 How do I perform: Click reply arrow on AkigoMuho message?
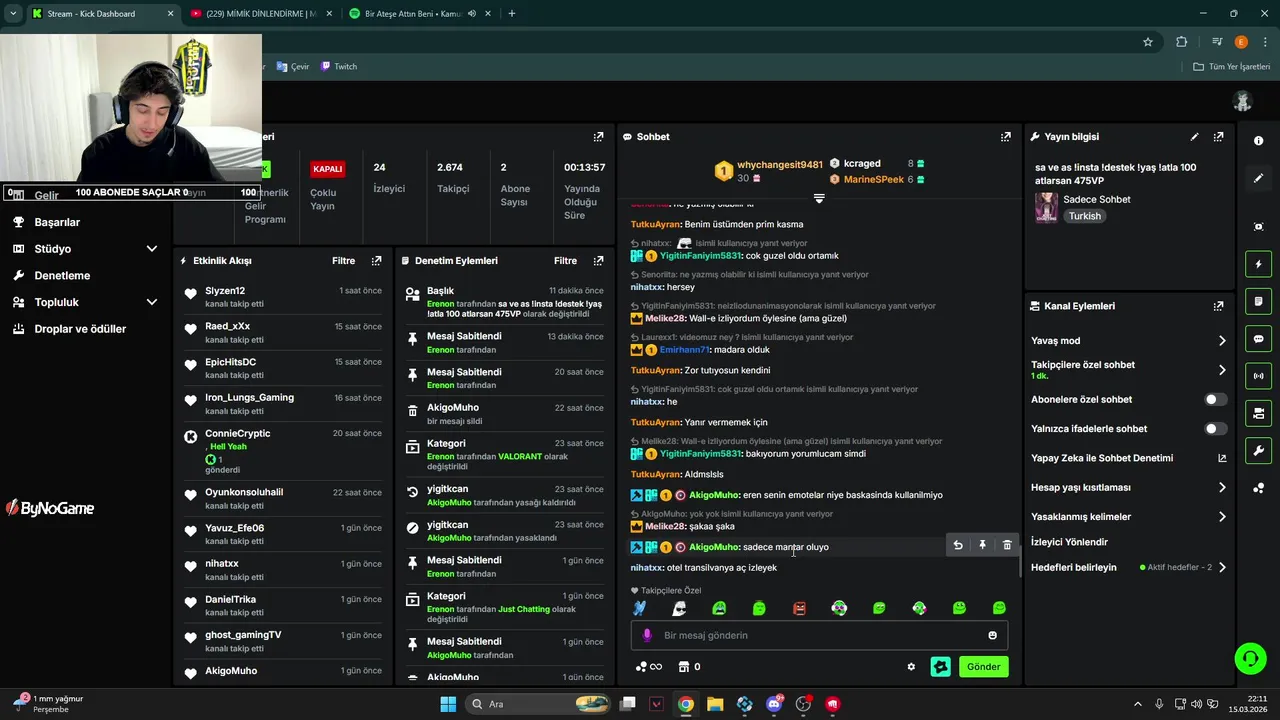pos(958,545)
